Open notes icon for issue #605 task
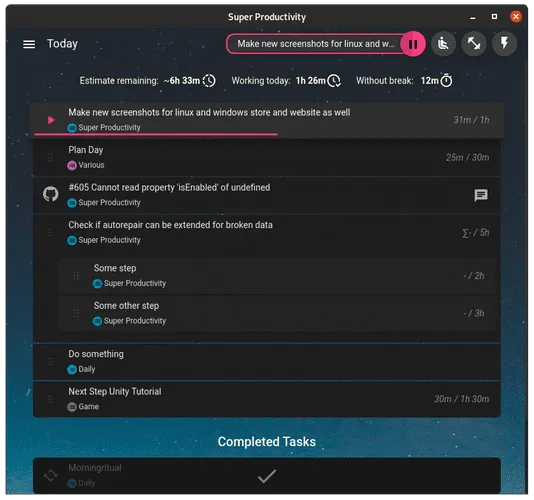The height and width of the screenshot is (500, 534). 481,195
